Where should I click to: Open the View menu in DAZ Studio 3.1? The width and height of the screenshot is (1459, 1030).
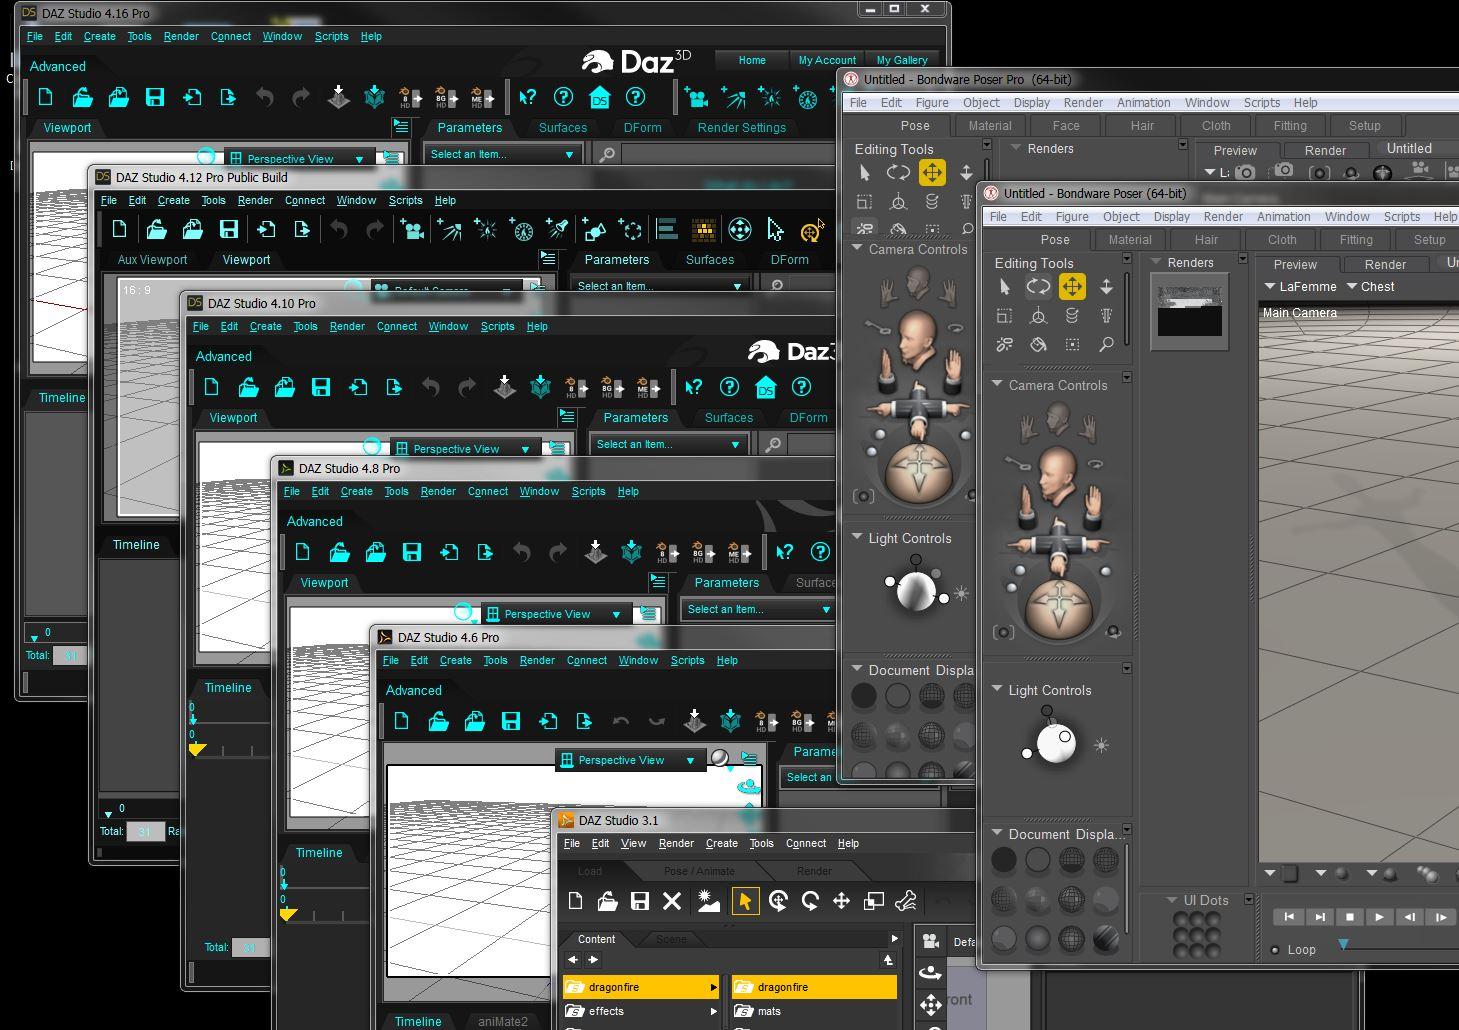pyautogui.click(x=634, y=844)
